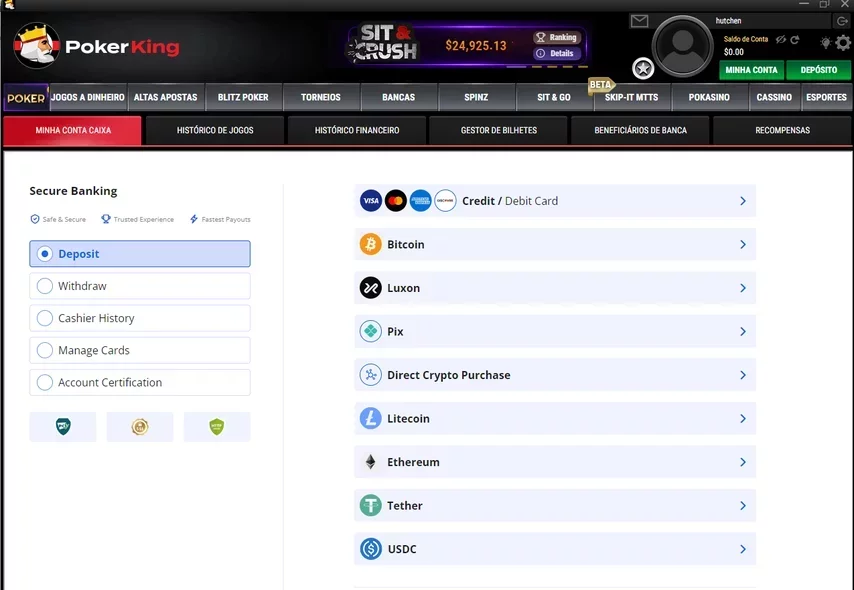Image resolution: width=854 pixels, height=590 pixels.
Task: Click the PokerKing logo
Action: 96,46
